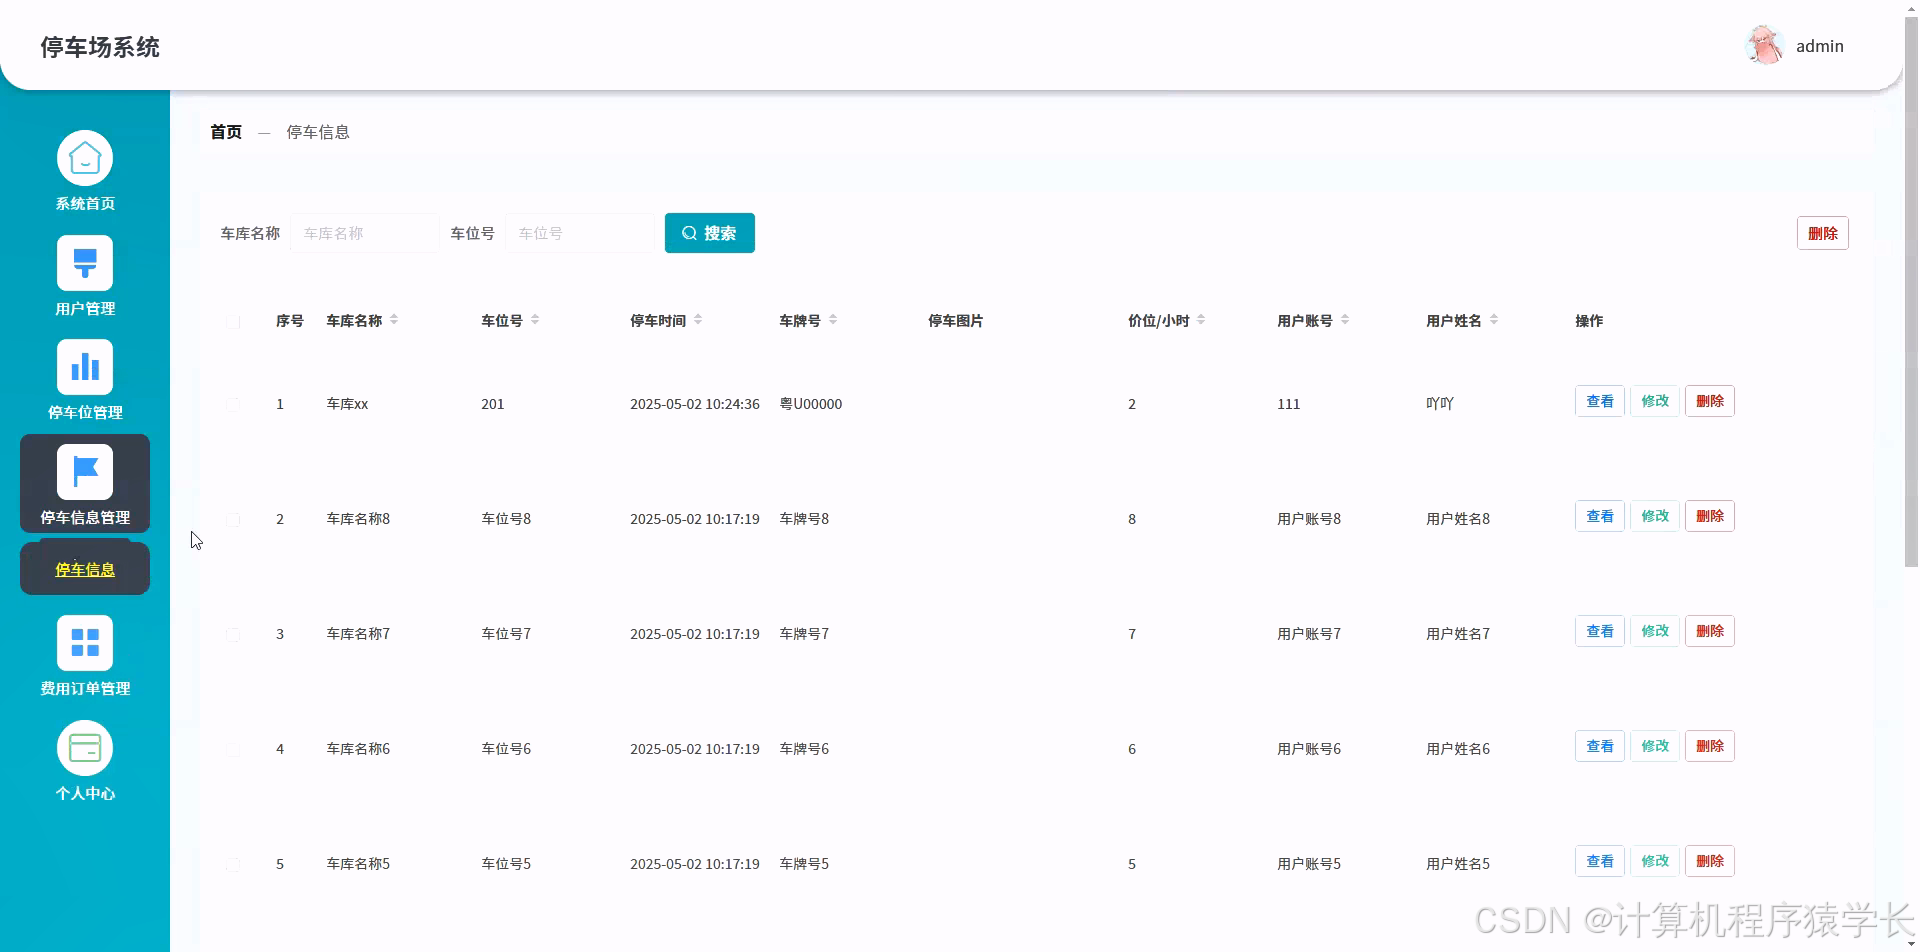Select the 停车信息管理 flag icon
The image size is (1920, 952).
tap(85, 470)
